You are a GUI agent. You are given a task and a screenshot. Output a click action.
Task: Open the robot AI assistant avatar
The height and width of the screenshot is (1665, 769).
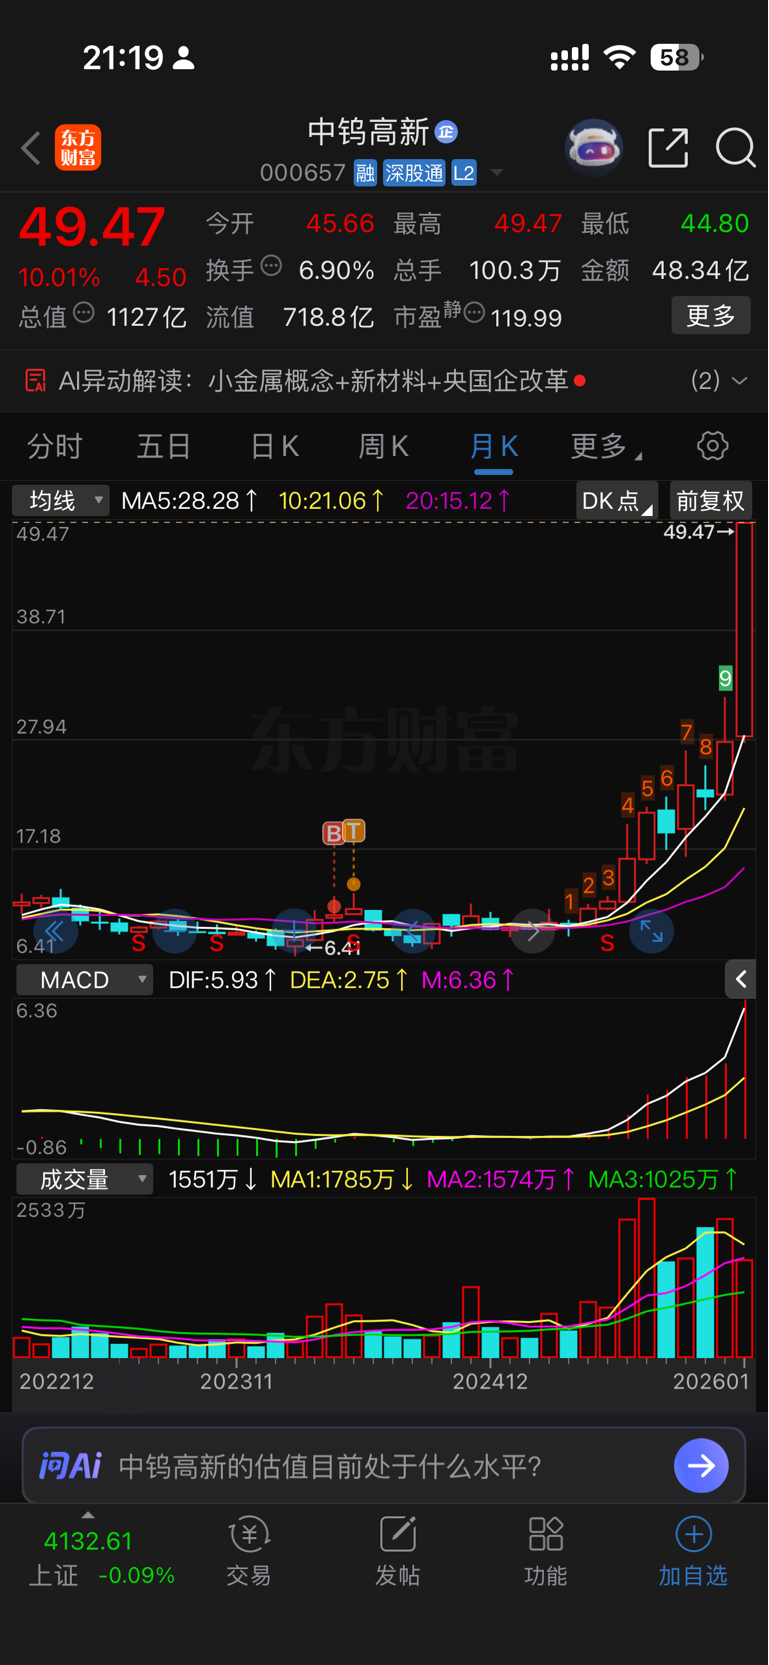594,148
